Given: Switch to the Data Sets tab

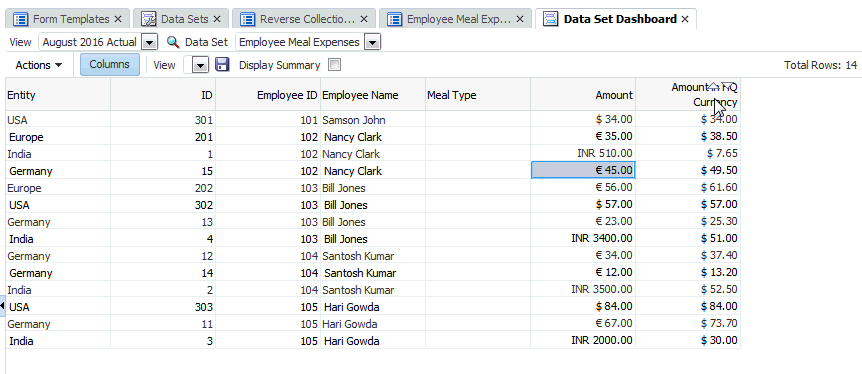Looking at the screenshot, I should (180, 19).
